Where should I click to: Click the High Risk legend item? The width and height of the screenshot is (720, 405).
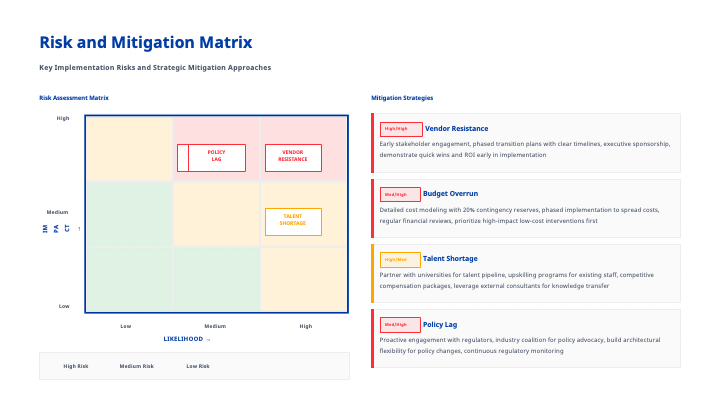point(76,366)
